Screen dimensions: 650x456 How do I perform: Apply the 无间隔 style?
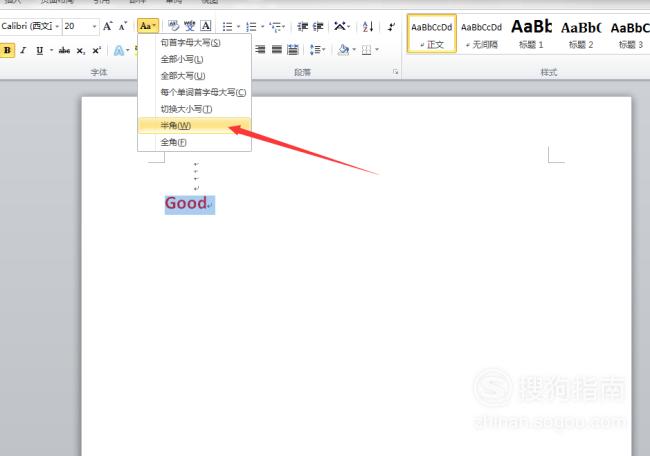(x=481, y=34)
